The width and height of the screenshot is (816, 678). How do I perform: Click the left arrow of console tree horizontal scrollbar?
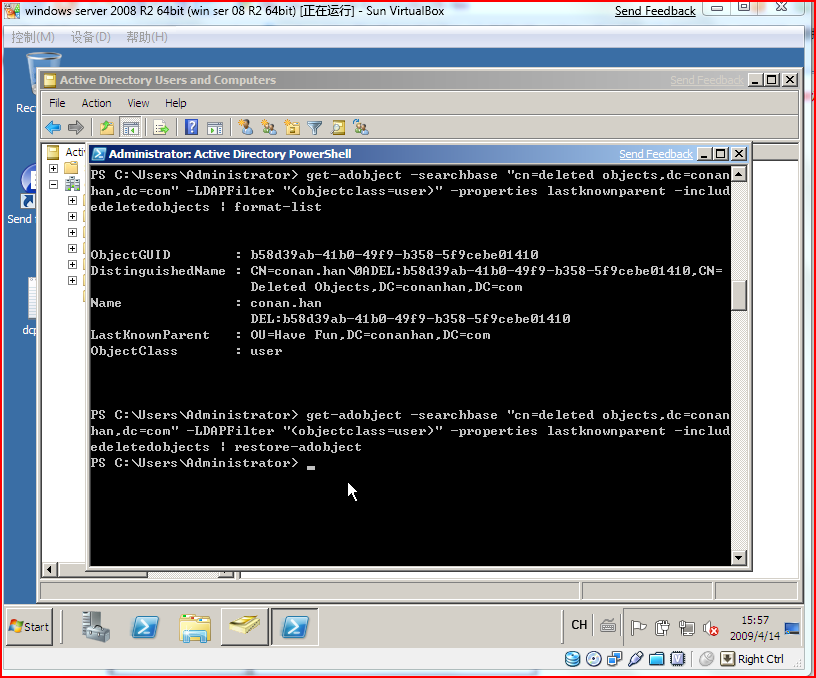coord(49,570)
